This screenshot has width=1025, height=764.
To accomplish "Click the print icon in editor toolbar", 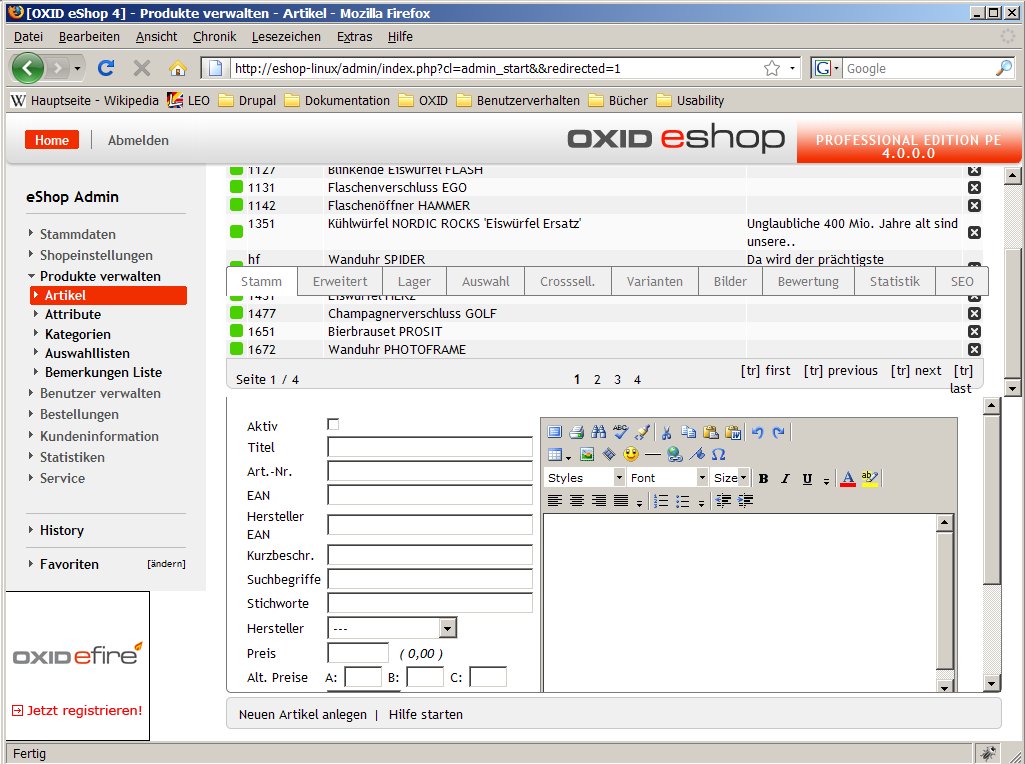I will click(x=576, y=432).
